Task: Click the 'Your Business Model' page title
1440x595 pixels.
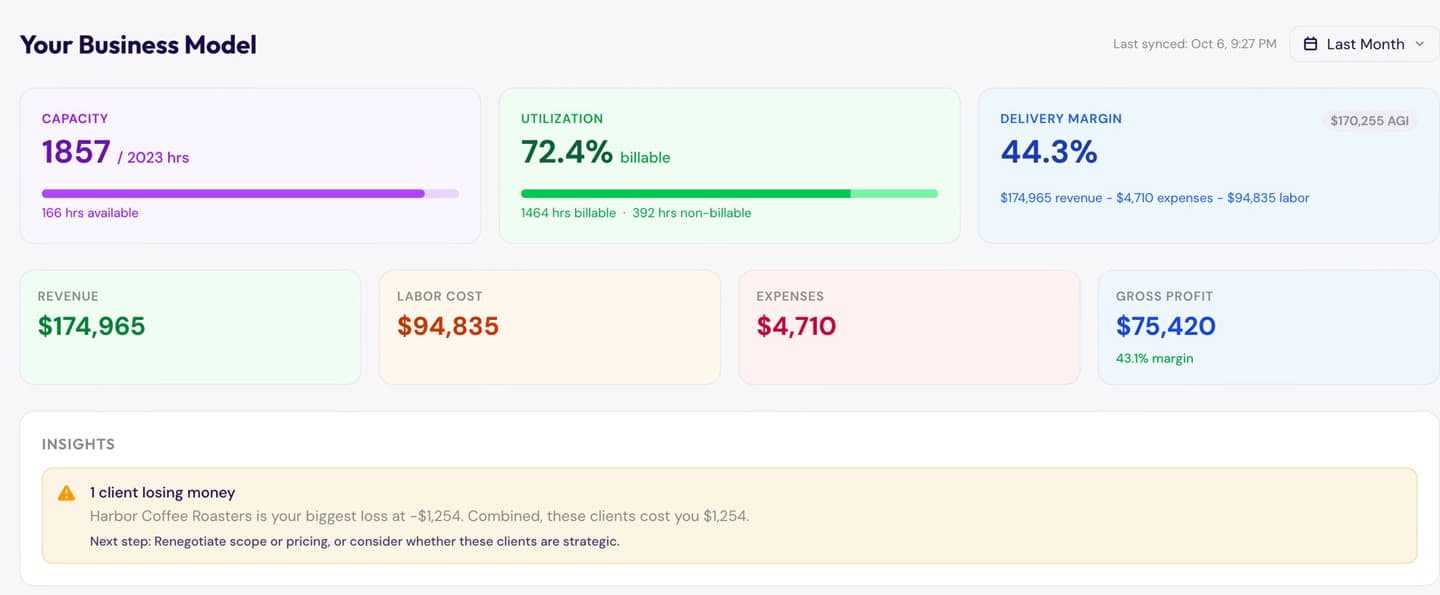Action: click(138, 45)
